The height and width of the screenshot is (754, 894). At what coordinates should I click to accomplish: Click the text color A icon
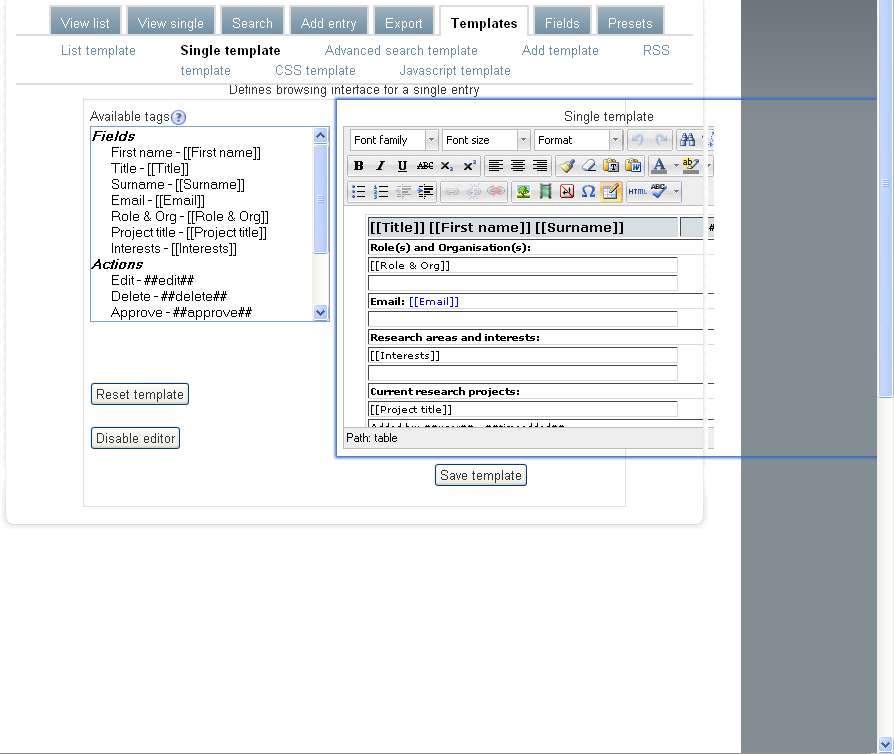[x=659, y=166]
